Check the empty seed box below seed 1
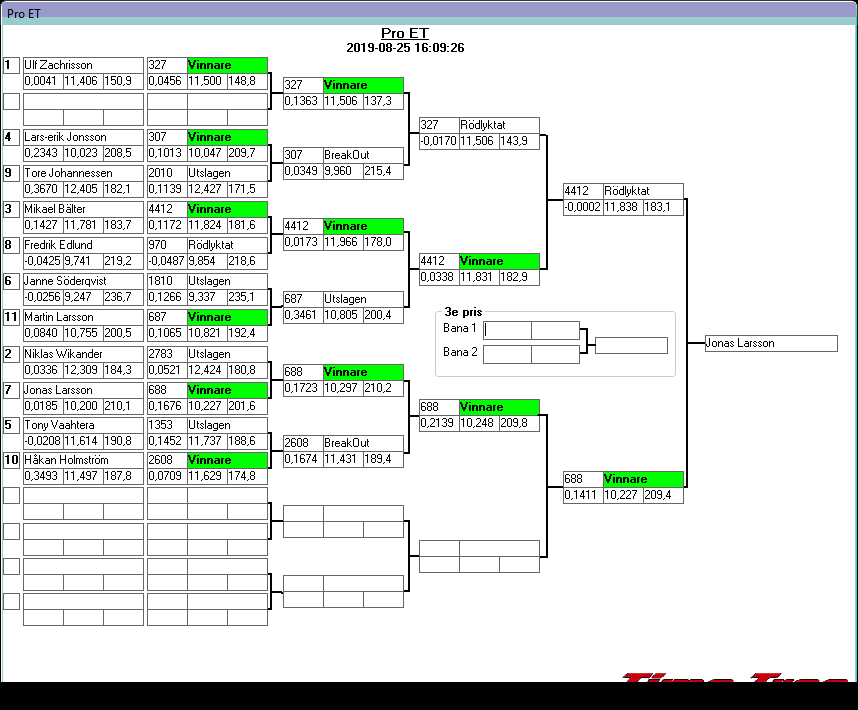Screen dimensions: 858x710 11,101
